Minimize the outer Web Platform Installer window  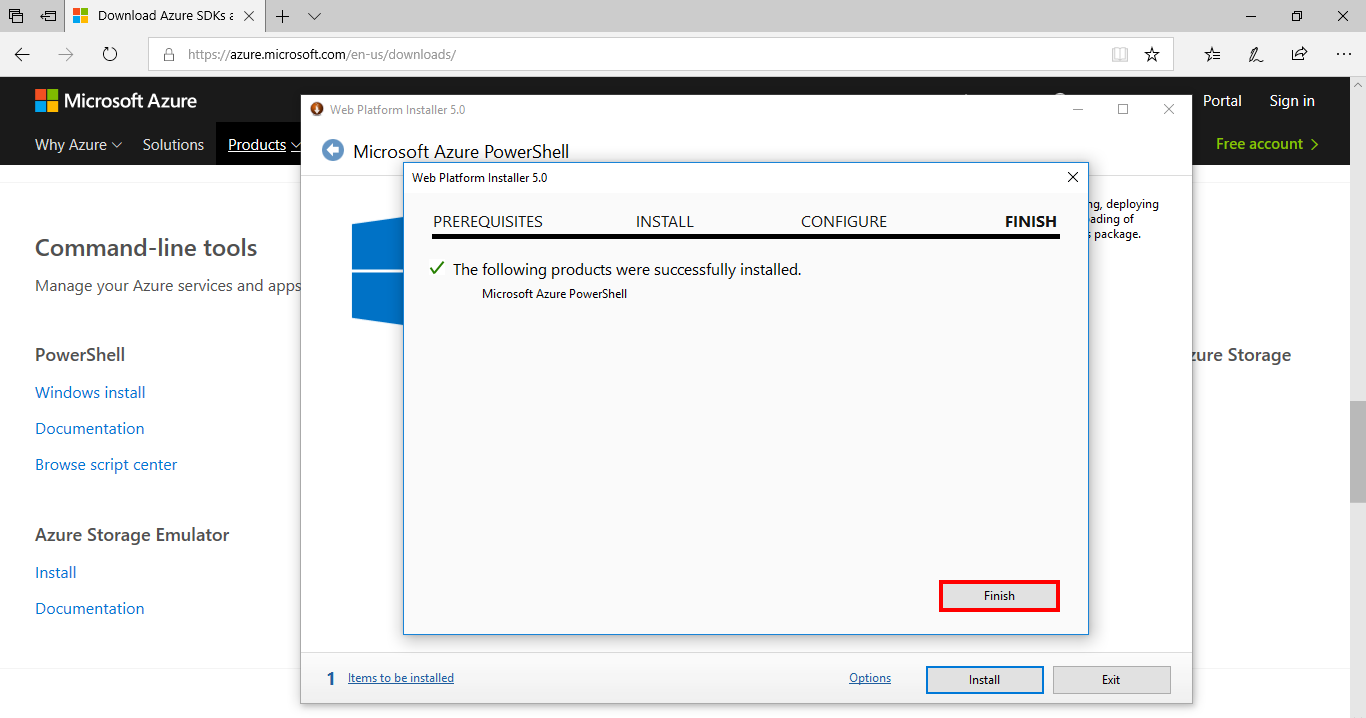pyautogui.click(x=1078, y=109)
